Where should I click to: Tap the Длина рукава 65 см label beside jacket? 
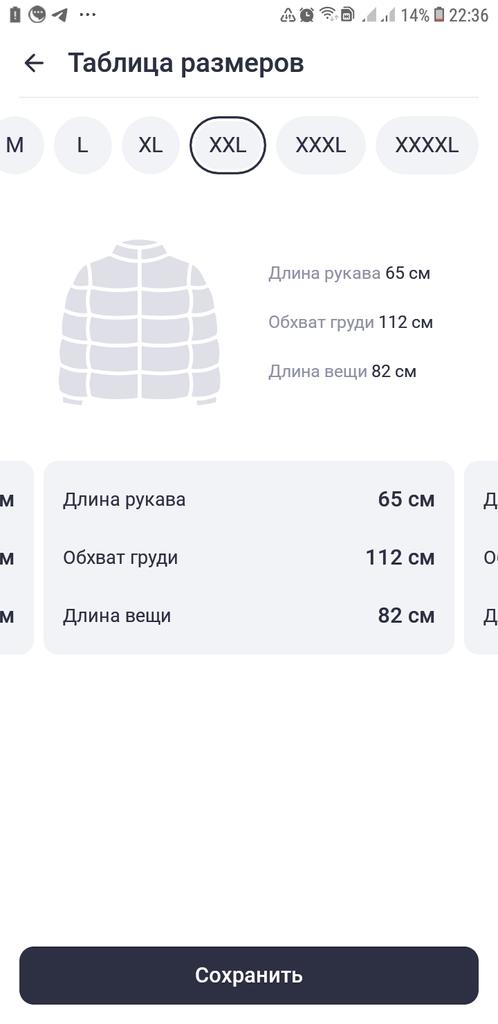tap(349, 273)
